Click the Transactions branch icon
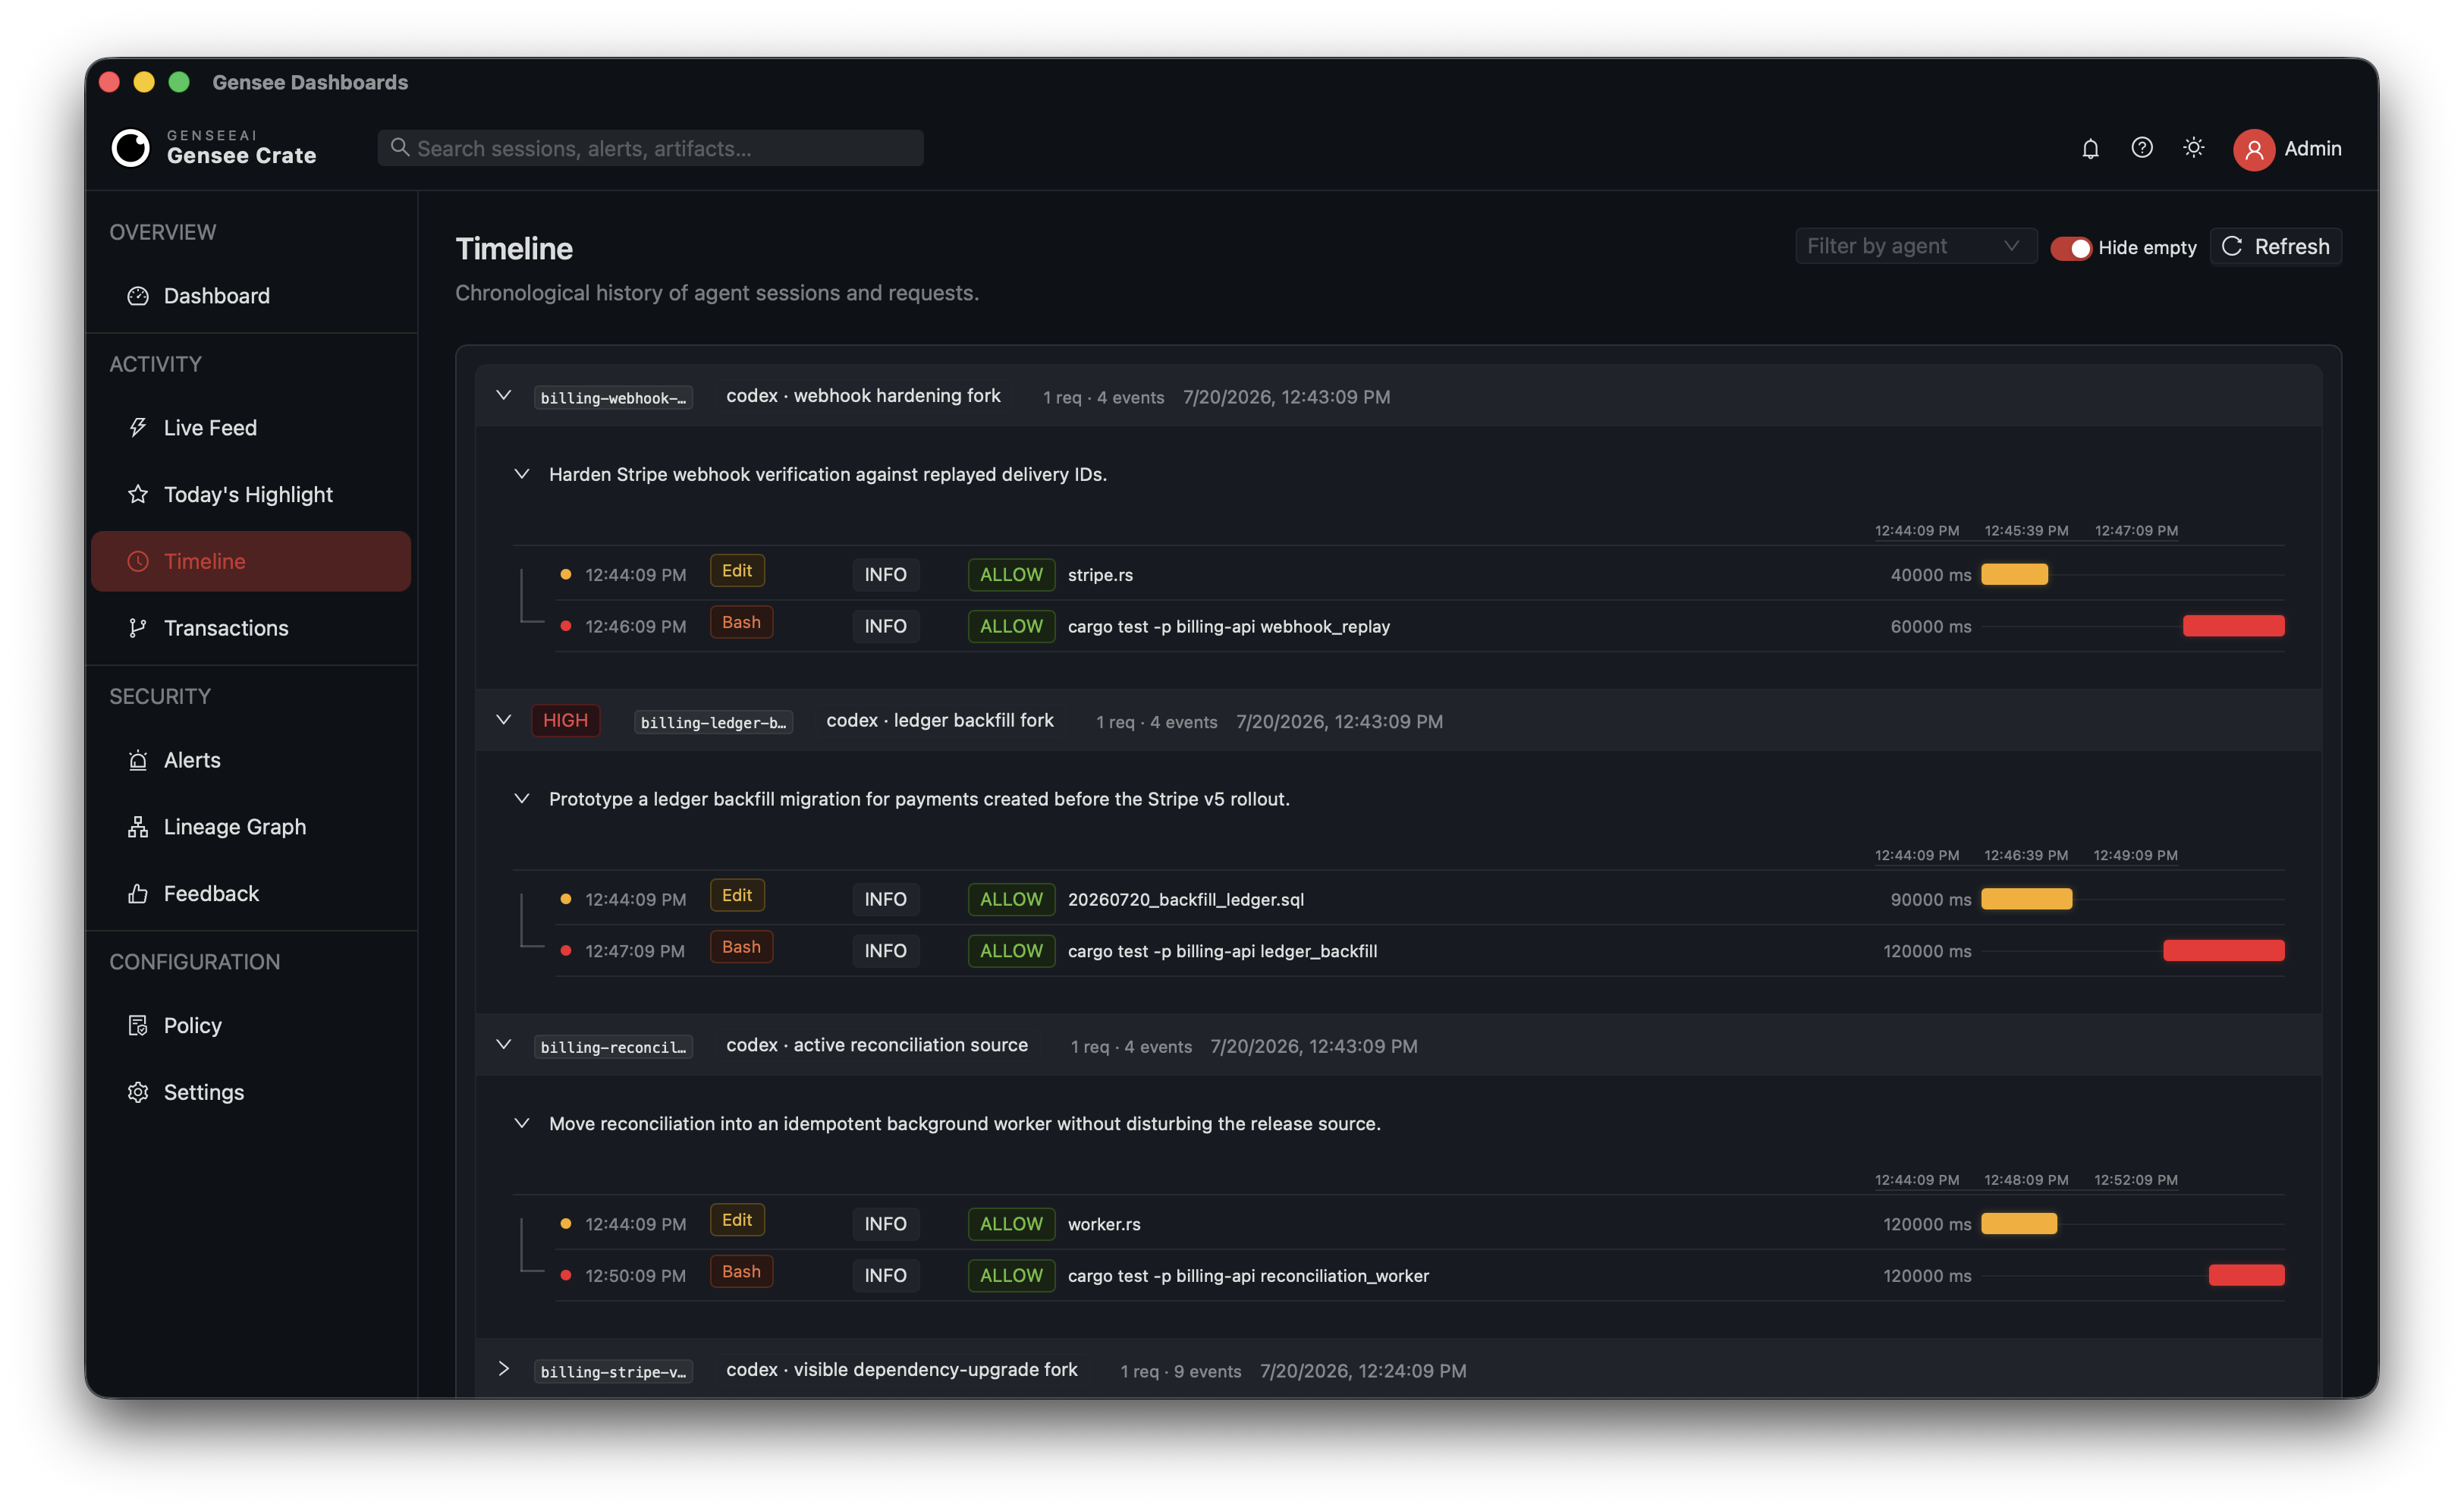Viewport: 2464px width, 1511px height. coord(138,628)
